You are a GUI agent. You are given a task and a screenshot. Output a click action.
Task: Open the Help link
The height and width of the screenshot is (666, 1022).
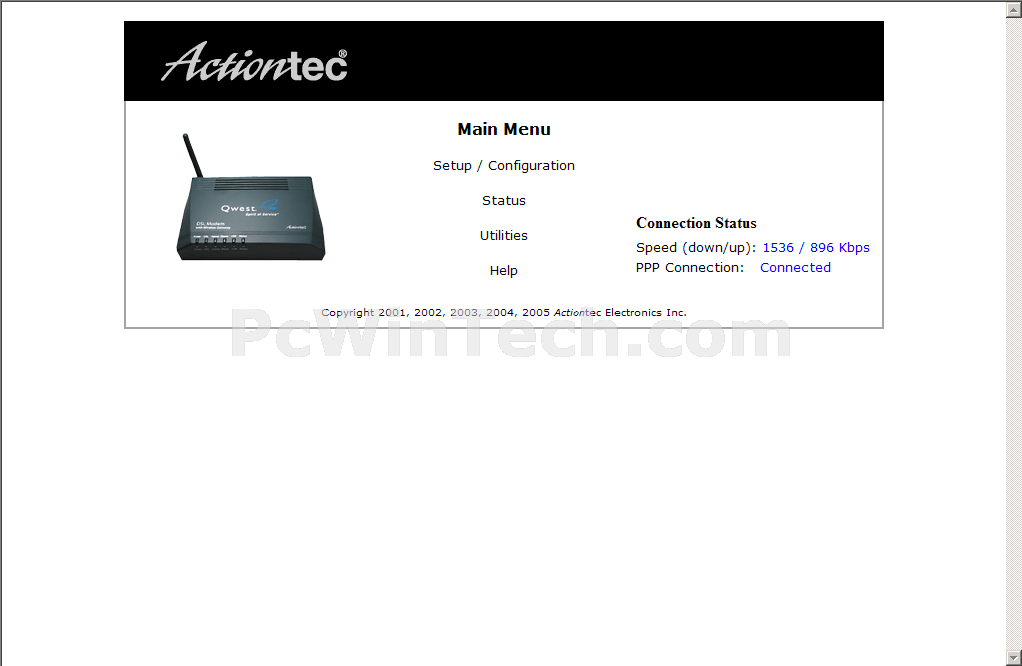[x=504, y=270]
